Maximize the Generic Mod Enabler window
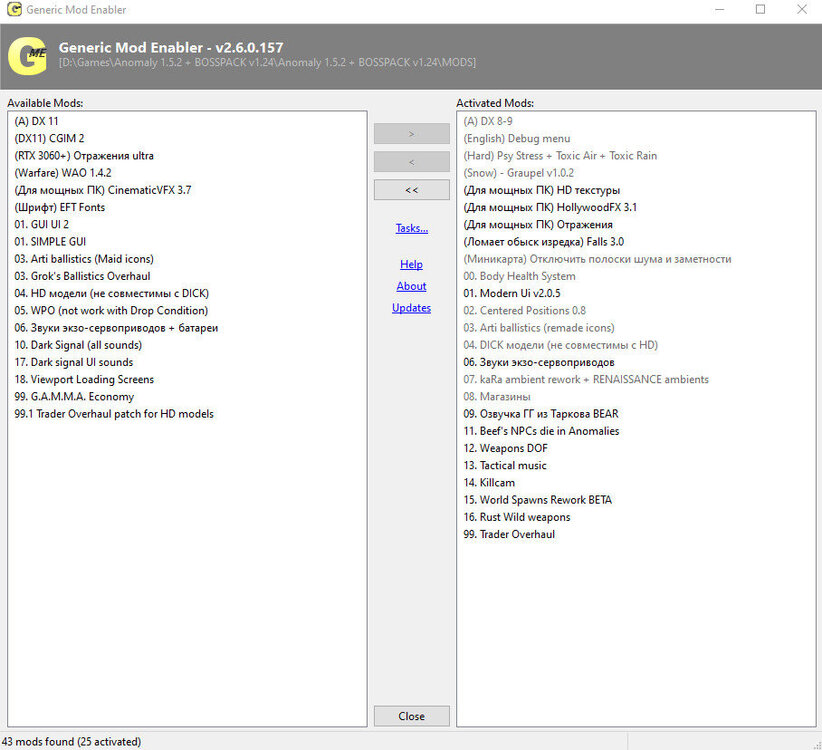The width and height of the screenshot is (822, 750). 760,10
